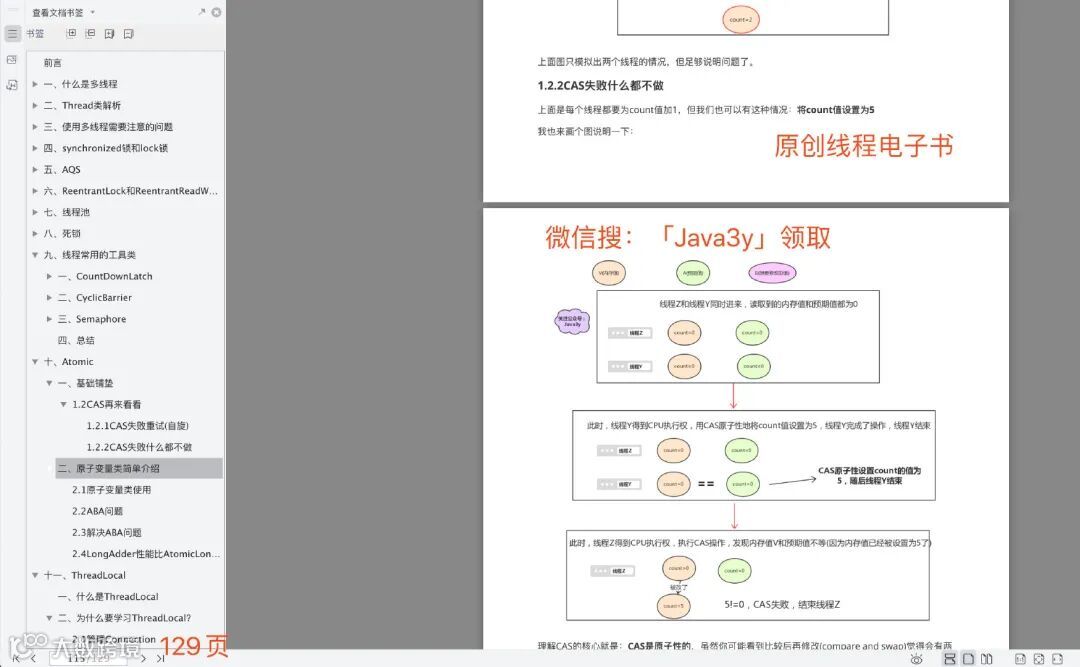
Task: Open 一、什么是ThreadLocal bookmark
Action: pyautogui.click(x=108, y=597)
